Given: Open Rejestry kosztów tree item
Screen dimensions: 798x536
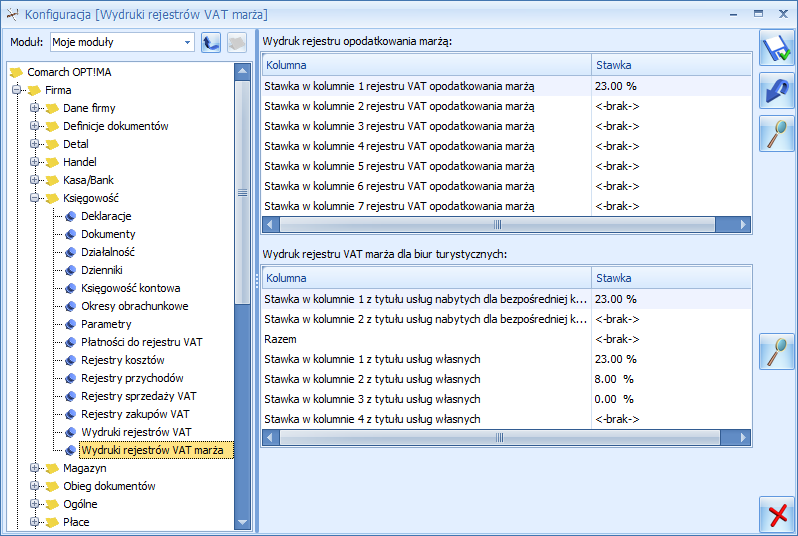Looking at the screenshot, I should coord(123,360).
